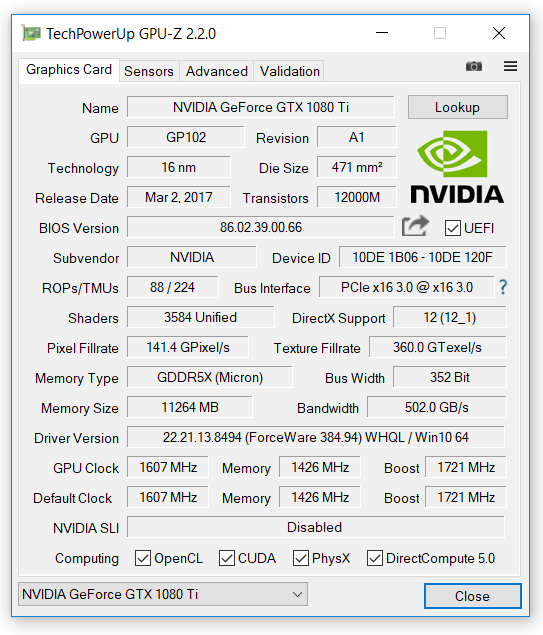Click the Bus Width field 352 Bit
Image resolution: width=543 pixels, height=635 pixels.
[449, 377]
